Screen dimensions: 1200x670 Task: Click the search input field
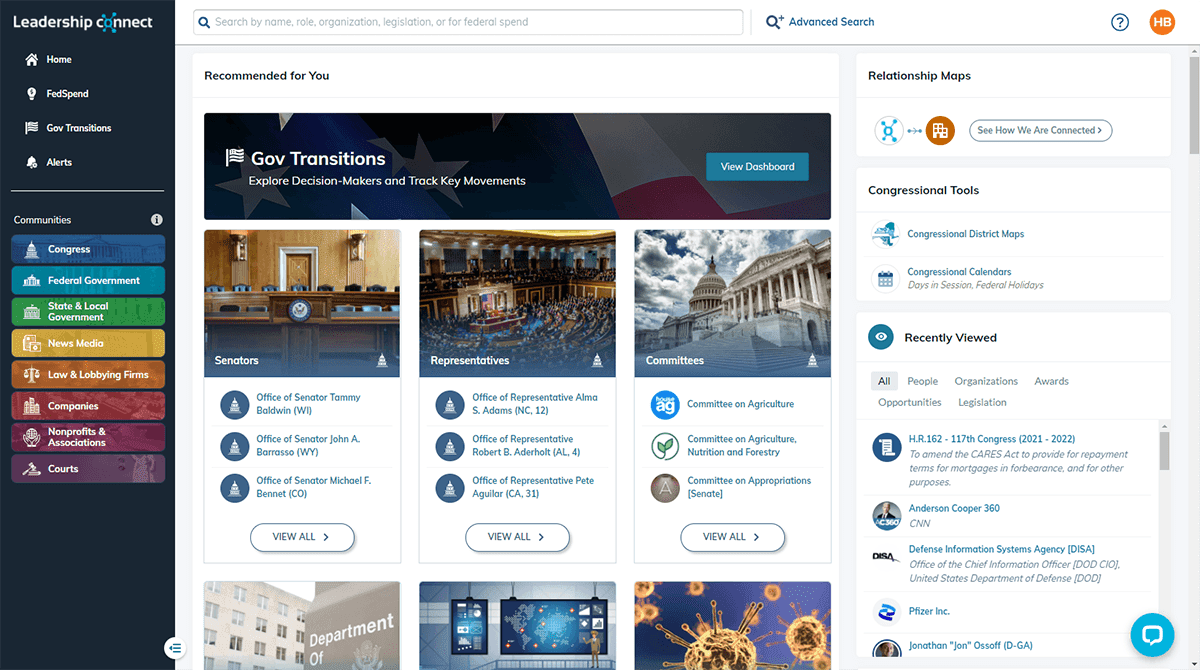click(468, 22)
